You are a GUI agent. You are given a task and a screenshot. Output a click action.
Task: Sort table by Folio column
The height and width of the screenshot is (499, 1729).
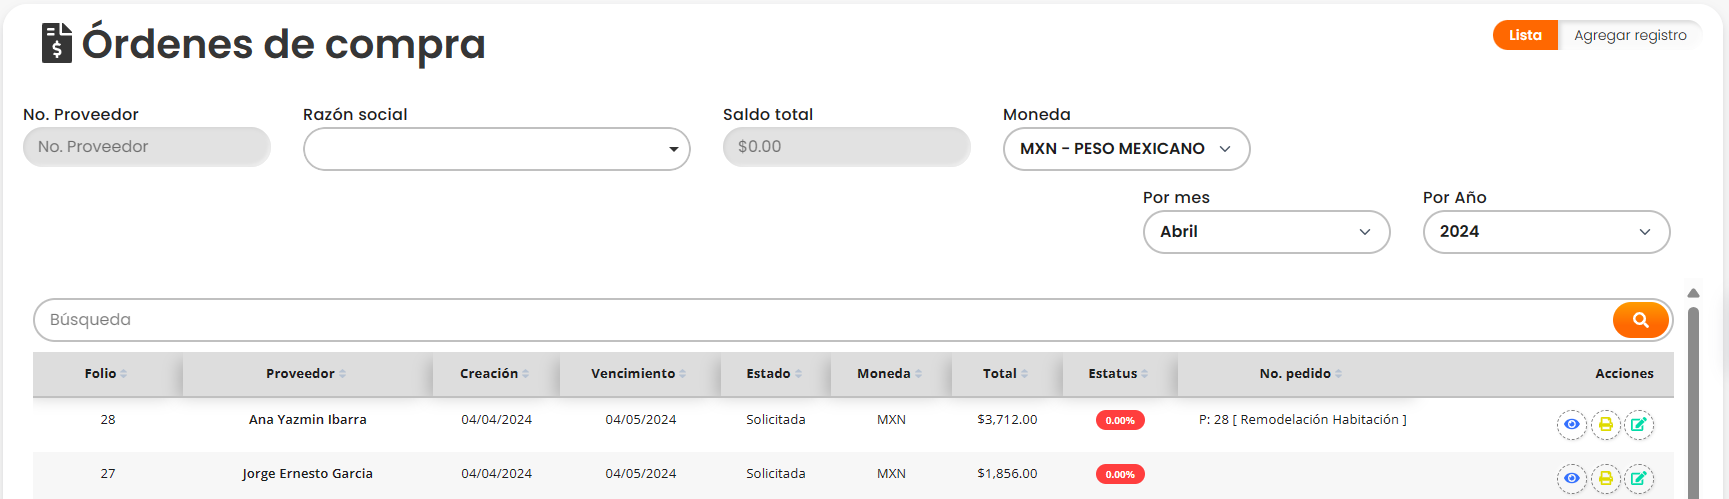[x=106, y=374]
